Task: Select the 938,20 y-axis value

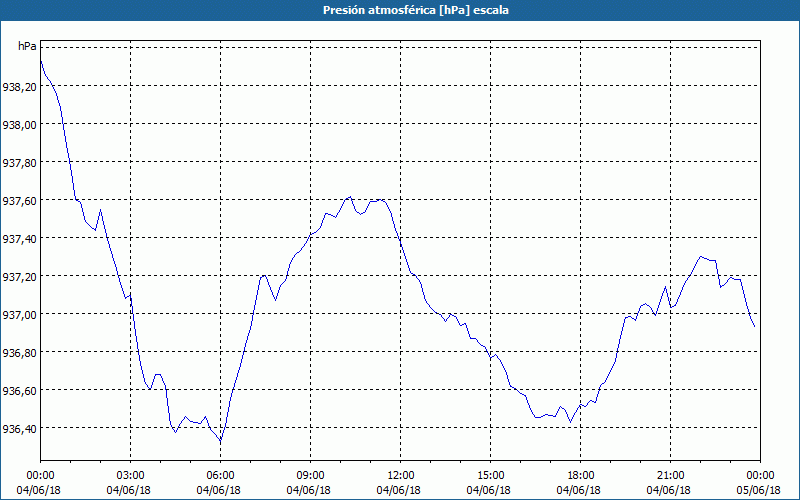Action: (x=19, y=87)
